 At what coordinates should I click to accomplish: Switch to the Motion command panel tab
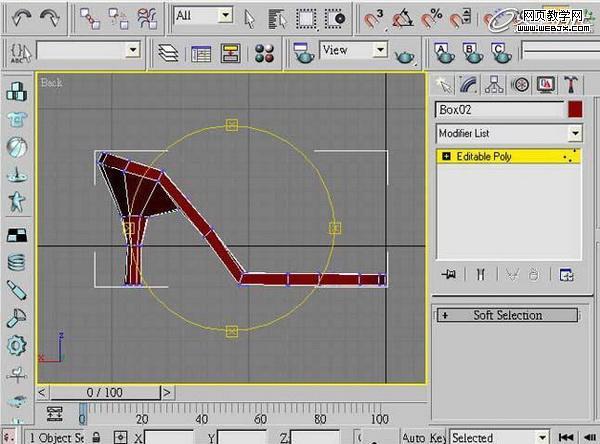tap(520, 85)
